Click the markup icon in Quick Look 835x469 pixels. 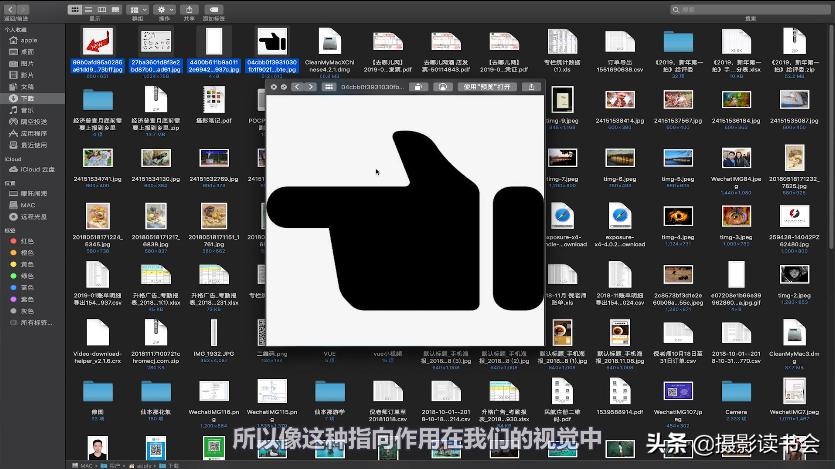[441, 87]
